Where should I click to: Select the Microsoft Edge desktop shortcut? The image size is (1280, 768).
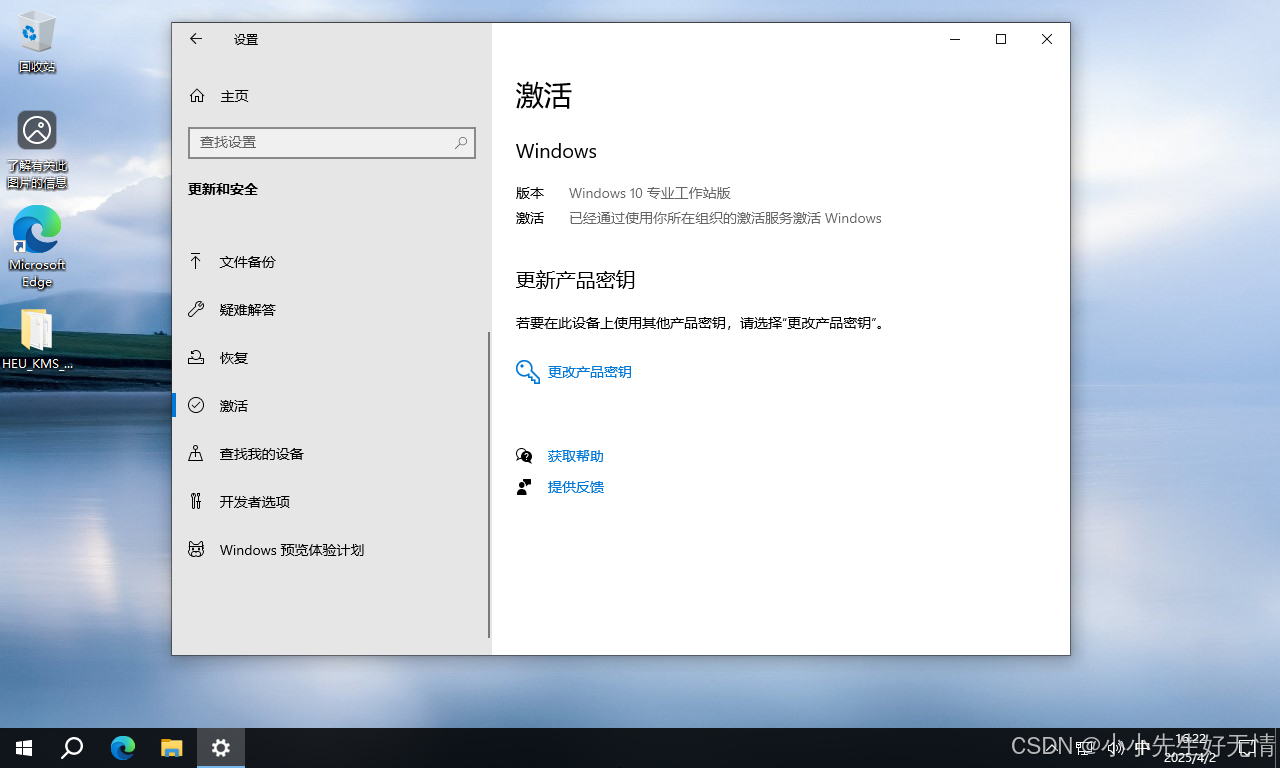(37, 247)
